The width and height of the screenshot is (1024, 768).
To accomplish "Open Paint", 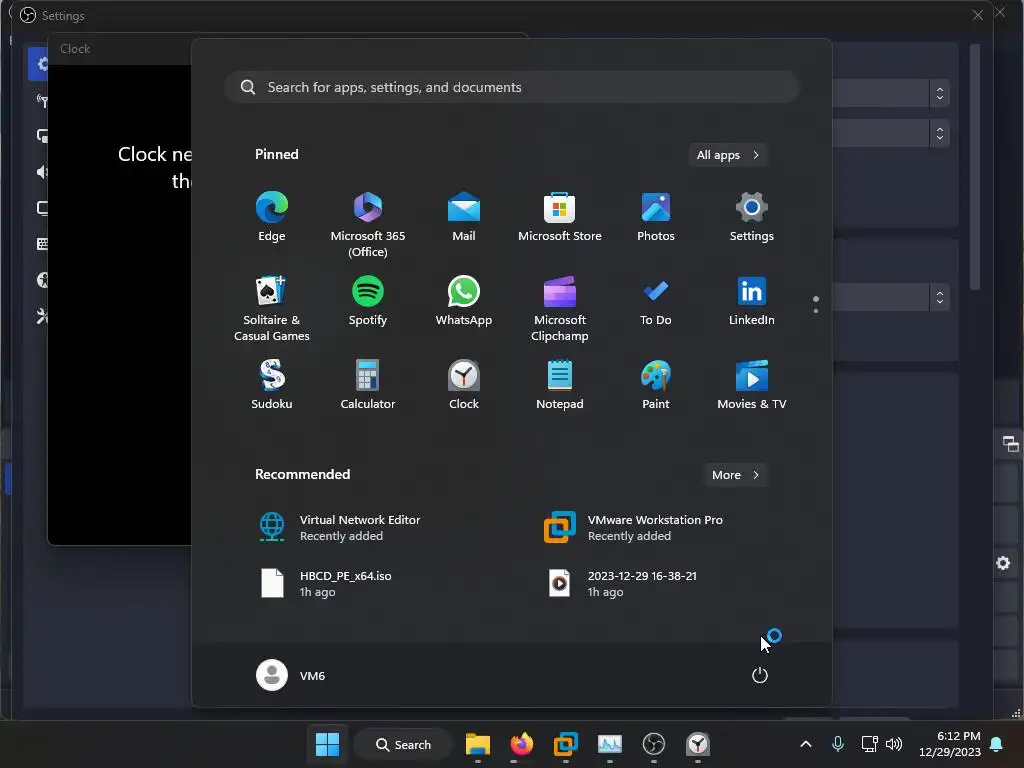I will pos(656,385).
